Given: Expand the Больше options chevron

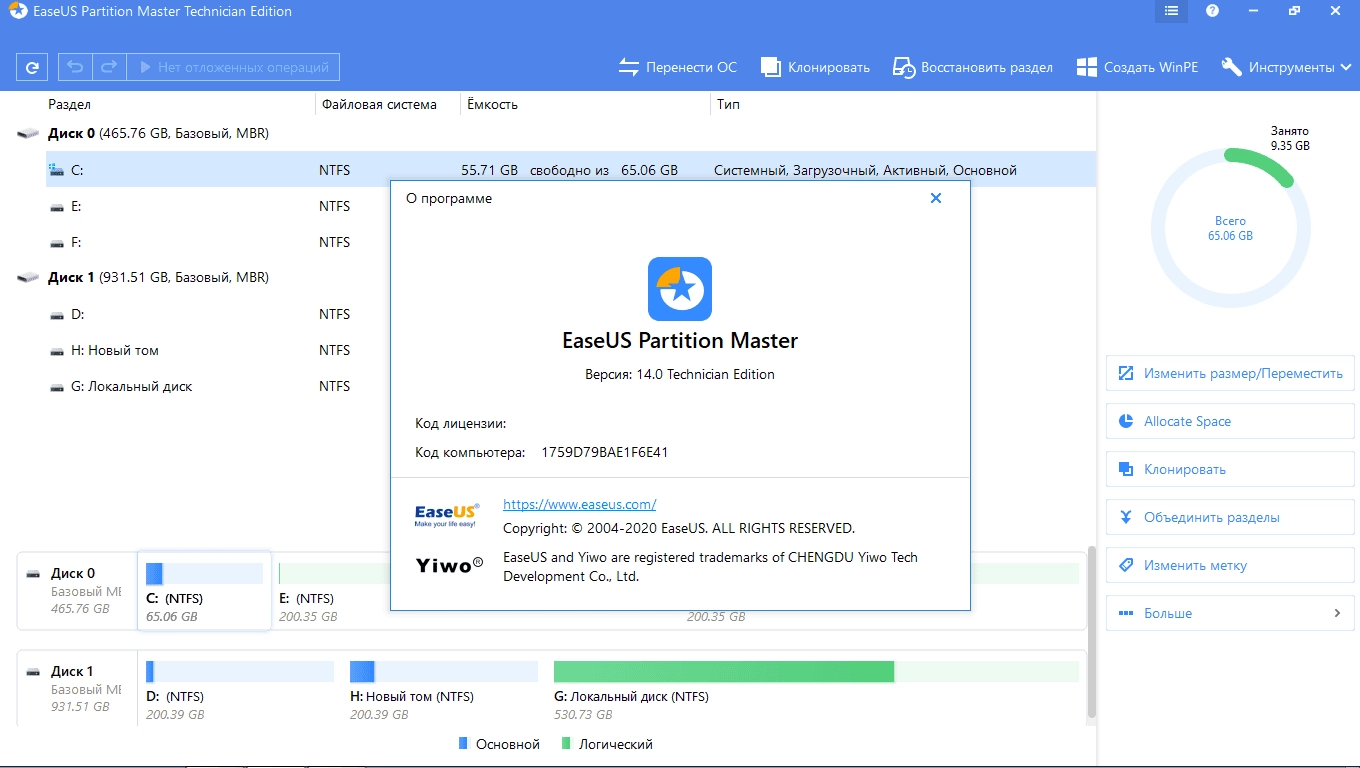Looking at the screenshot, I should [1337, 613].
